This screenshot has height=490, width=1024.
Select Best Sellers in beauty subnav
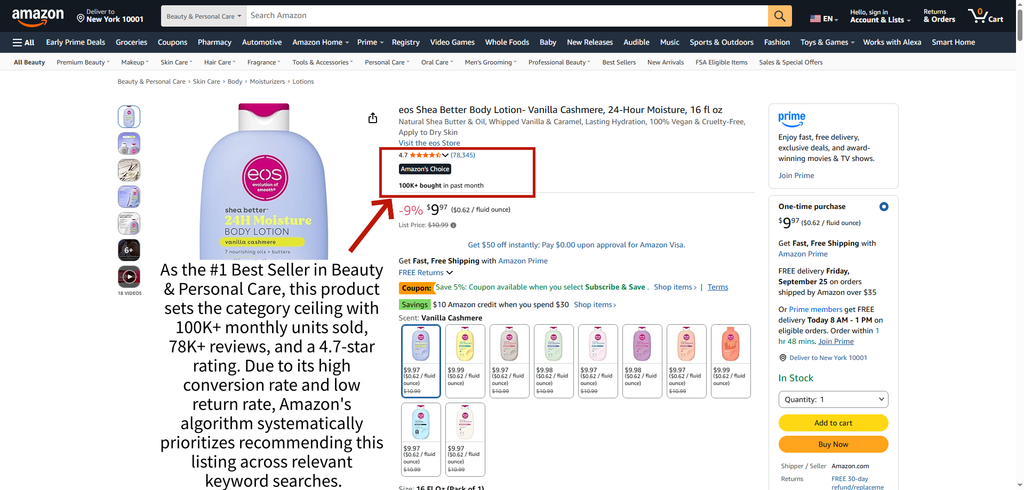(x=618, y=63)
